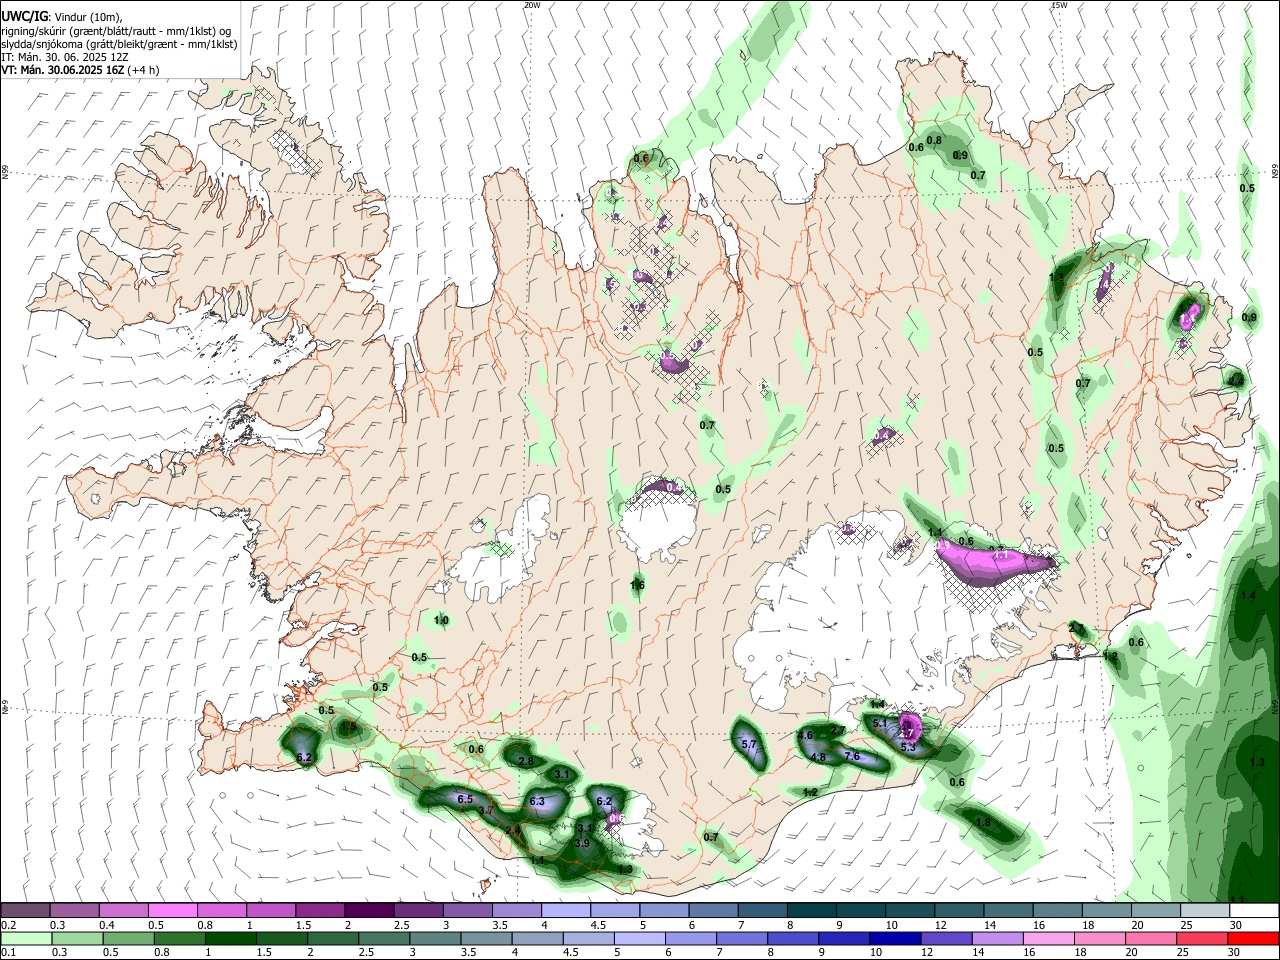Click the '1.0' precipitation value on the map
This screenshot has height=960, width=1280.
click(x=441, y=621)
